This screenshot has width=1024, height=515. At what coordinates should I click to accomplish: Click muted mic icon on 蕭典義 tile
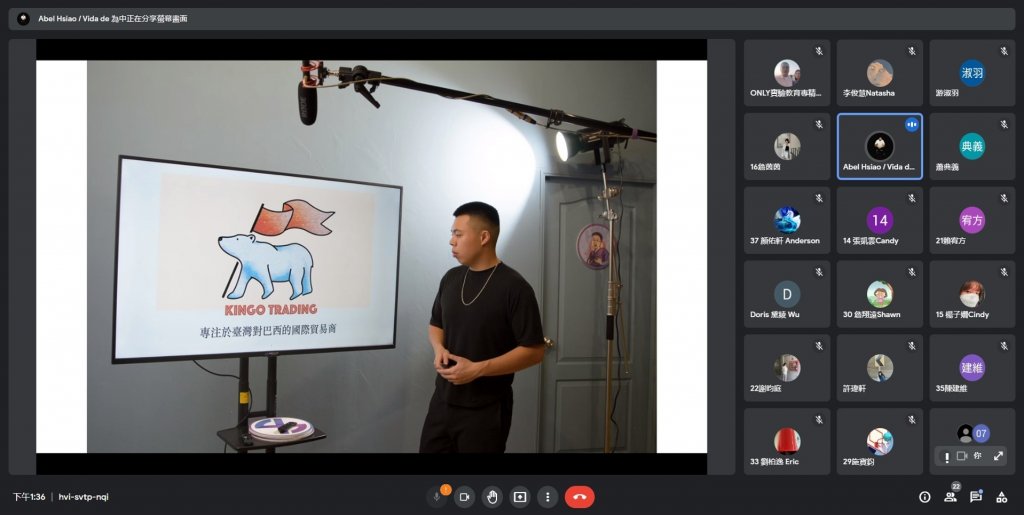(1004, 125)
